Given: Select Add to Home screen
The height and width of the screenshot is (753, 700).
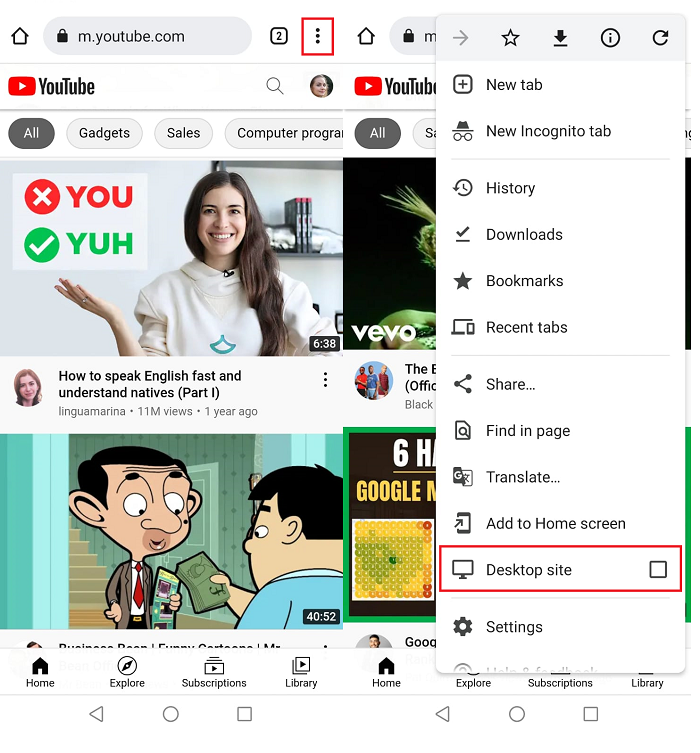Looking at the screenshot, I should coord(560,523).
